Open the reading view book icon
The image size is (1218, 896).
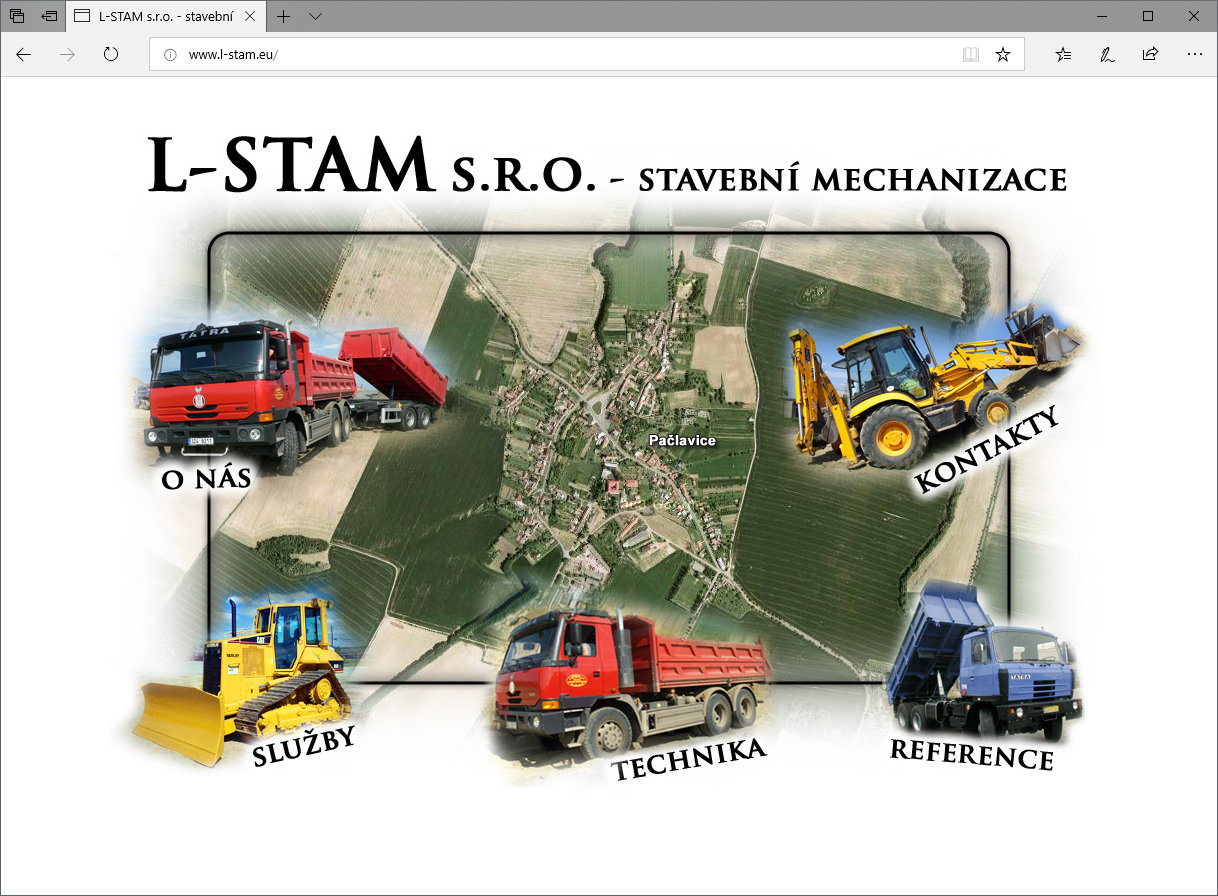coord(971,55)
